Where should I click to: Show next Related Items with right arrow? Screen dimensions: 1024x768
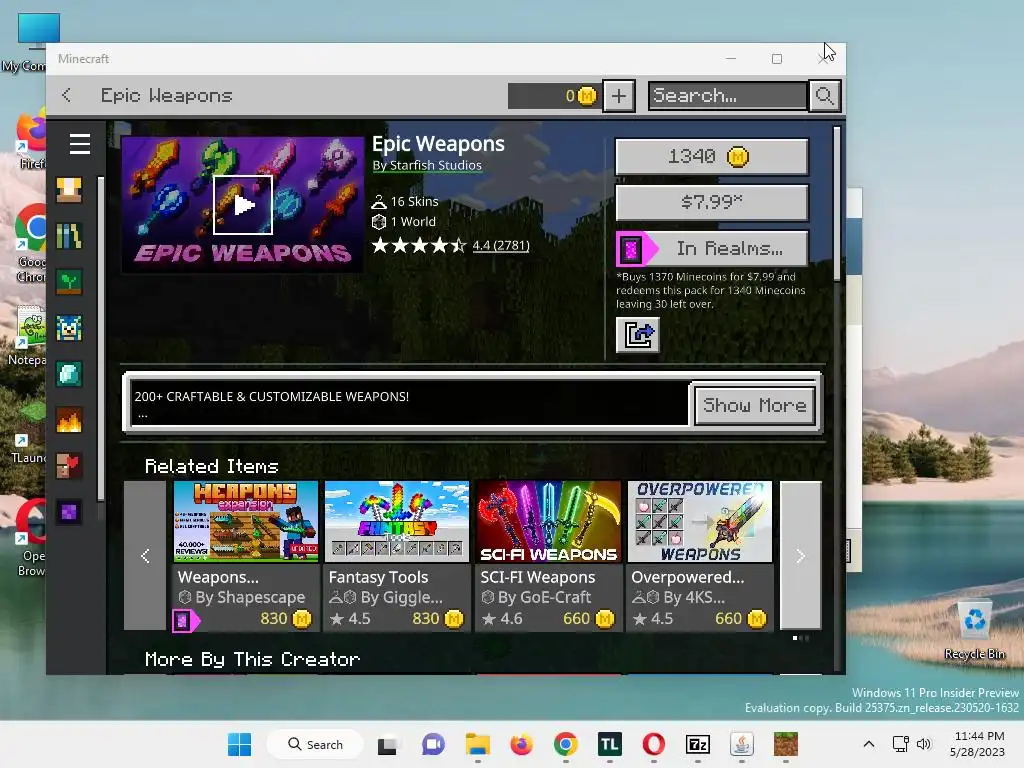click(801, 556)
